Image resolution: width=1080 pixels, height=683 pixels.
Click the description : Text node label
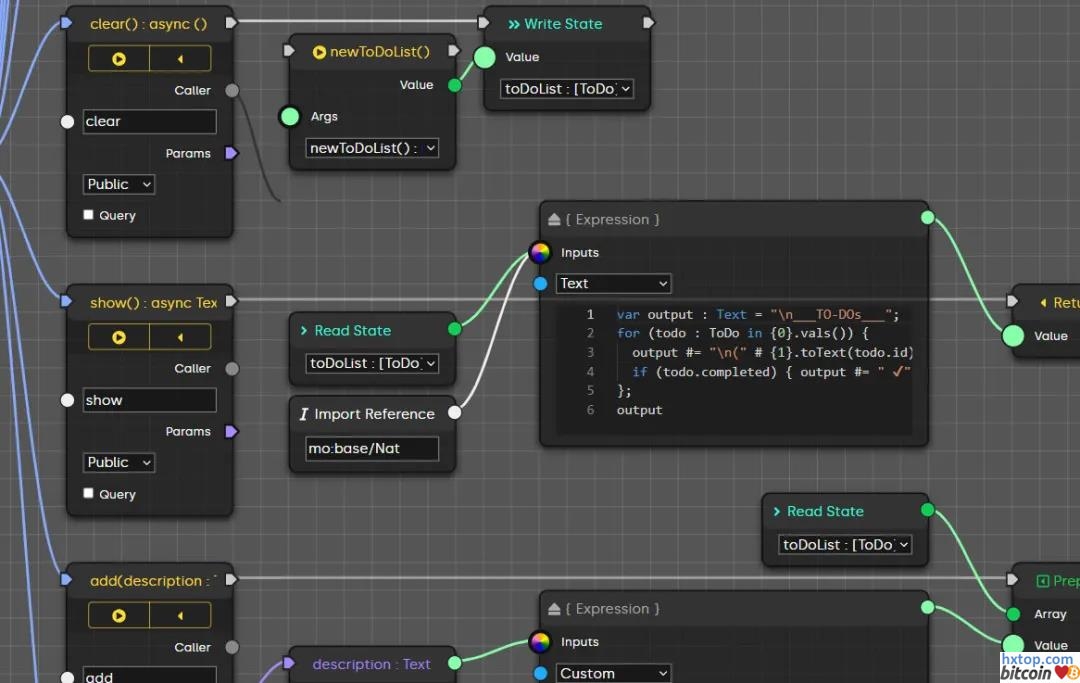(x=371, y=664)
